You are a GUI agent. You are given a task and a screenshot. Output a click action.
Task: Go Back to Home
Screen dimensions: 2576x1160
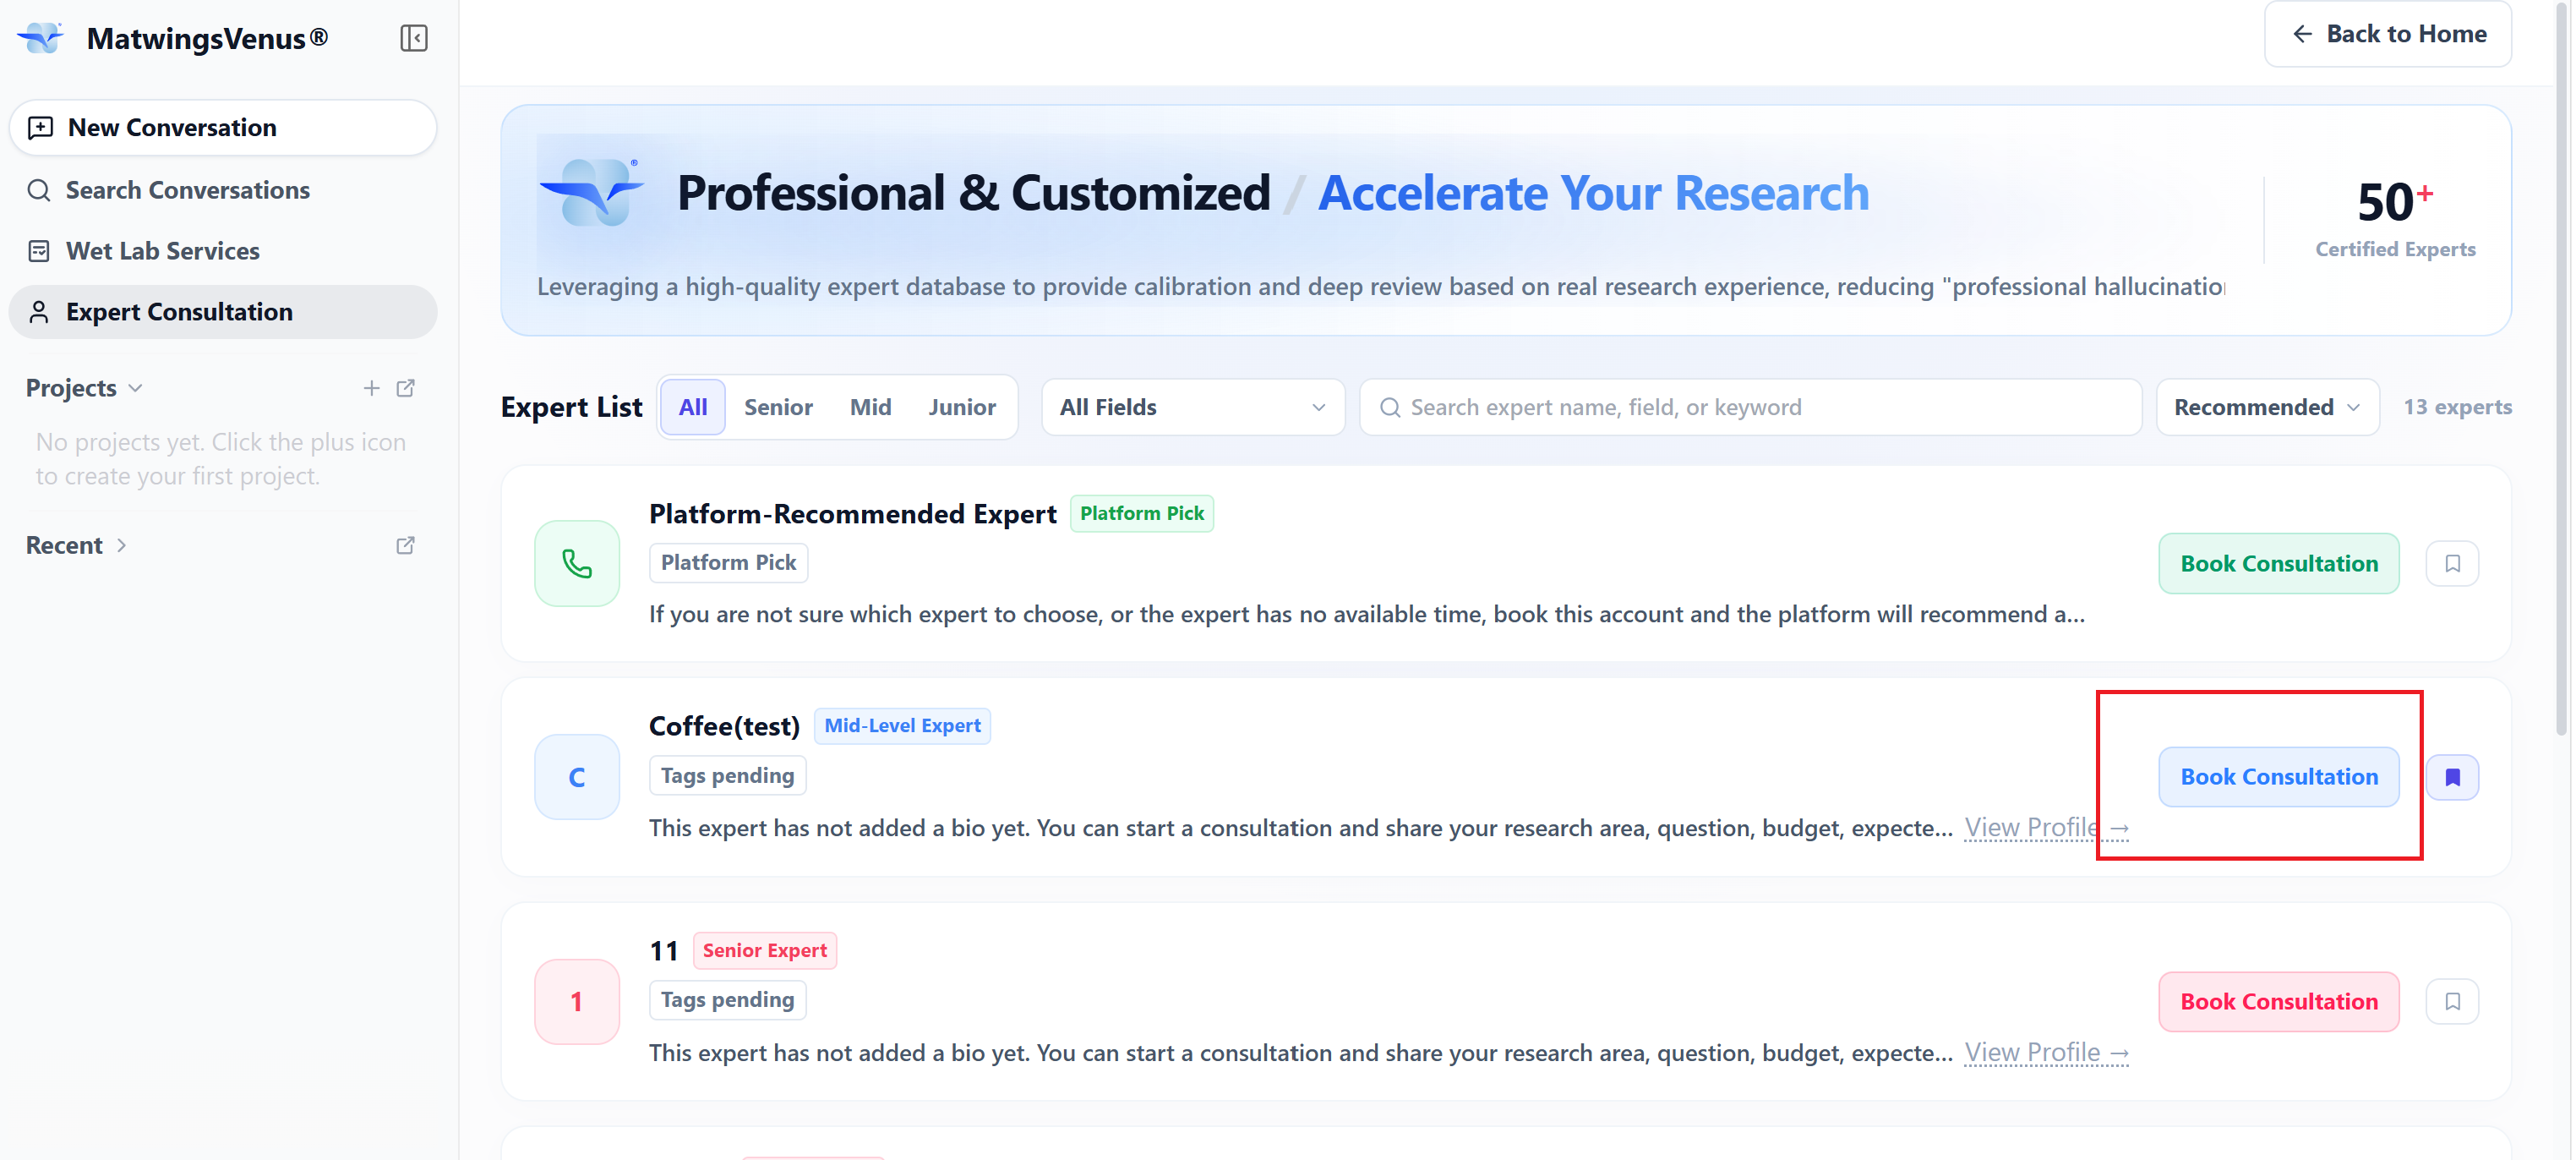(x=2387, y=34)
